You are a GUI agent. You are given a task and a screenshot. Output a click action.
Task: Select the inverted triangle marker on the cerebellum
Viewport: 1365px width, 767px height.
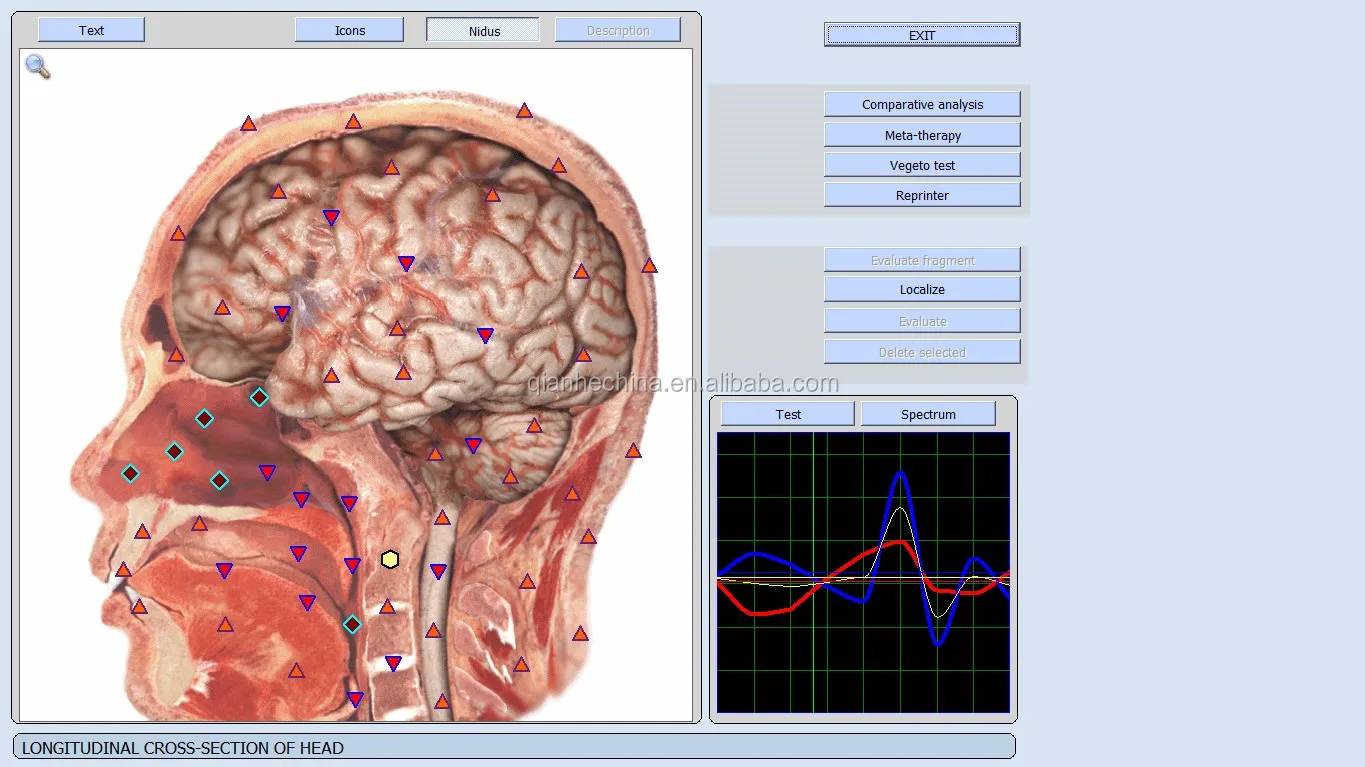(x=473, y=445)
